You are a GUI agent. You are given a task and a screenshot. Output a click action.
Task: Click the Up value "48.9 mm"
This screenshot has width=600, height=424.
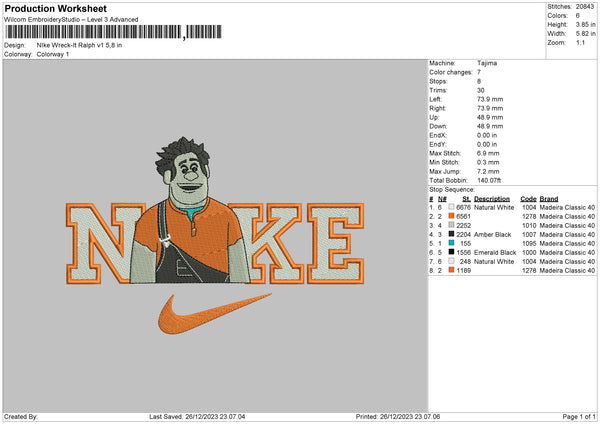490,117
